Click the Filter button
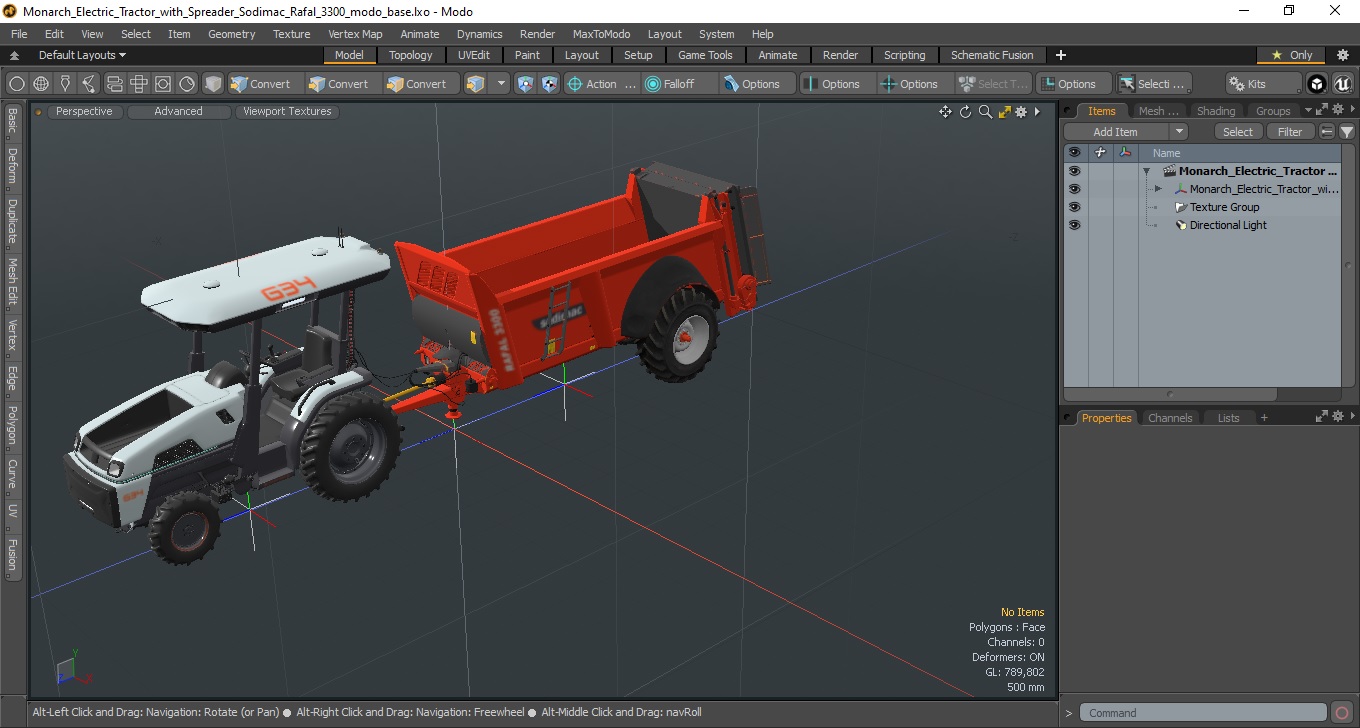Screen dimensions: 1360x728 [x=1291, y=132]
